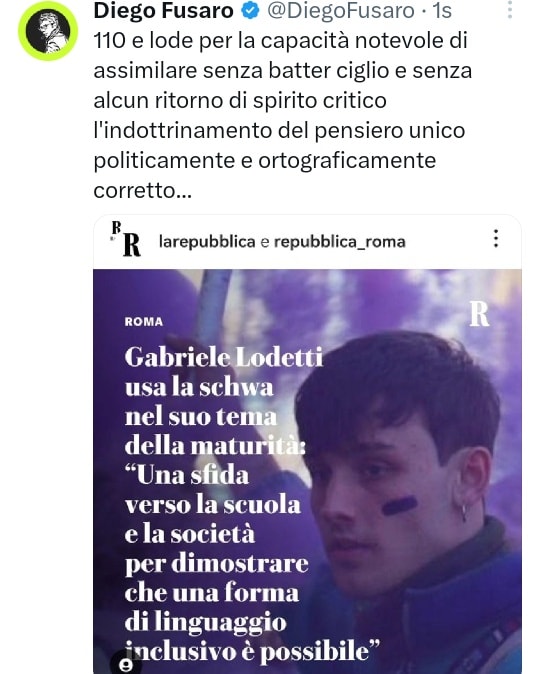Click the large La Repubblica R logo
Image resolution: width=540 pixels, height=674 pixels.
pos(132,245)
